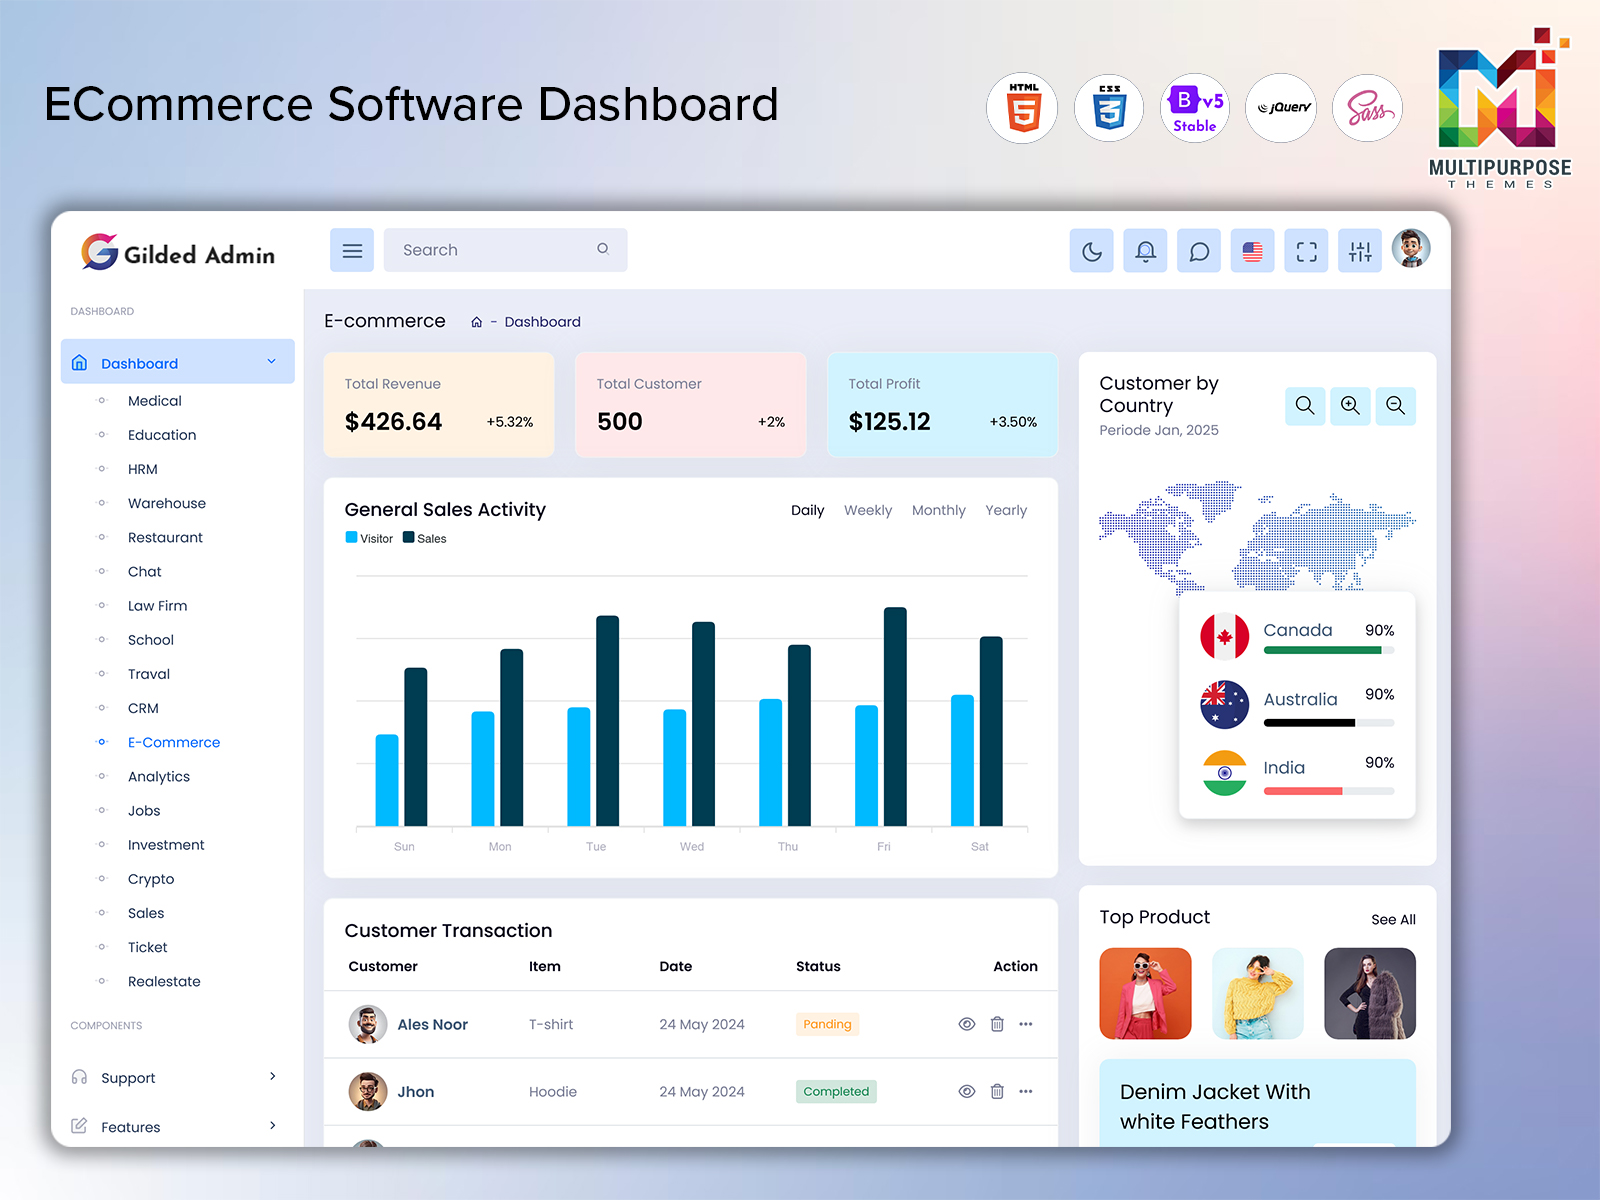Select the Monthly sales tab
This screenshot has height=1200, width=1600.
tap(939, 510)
